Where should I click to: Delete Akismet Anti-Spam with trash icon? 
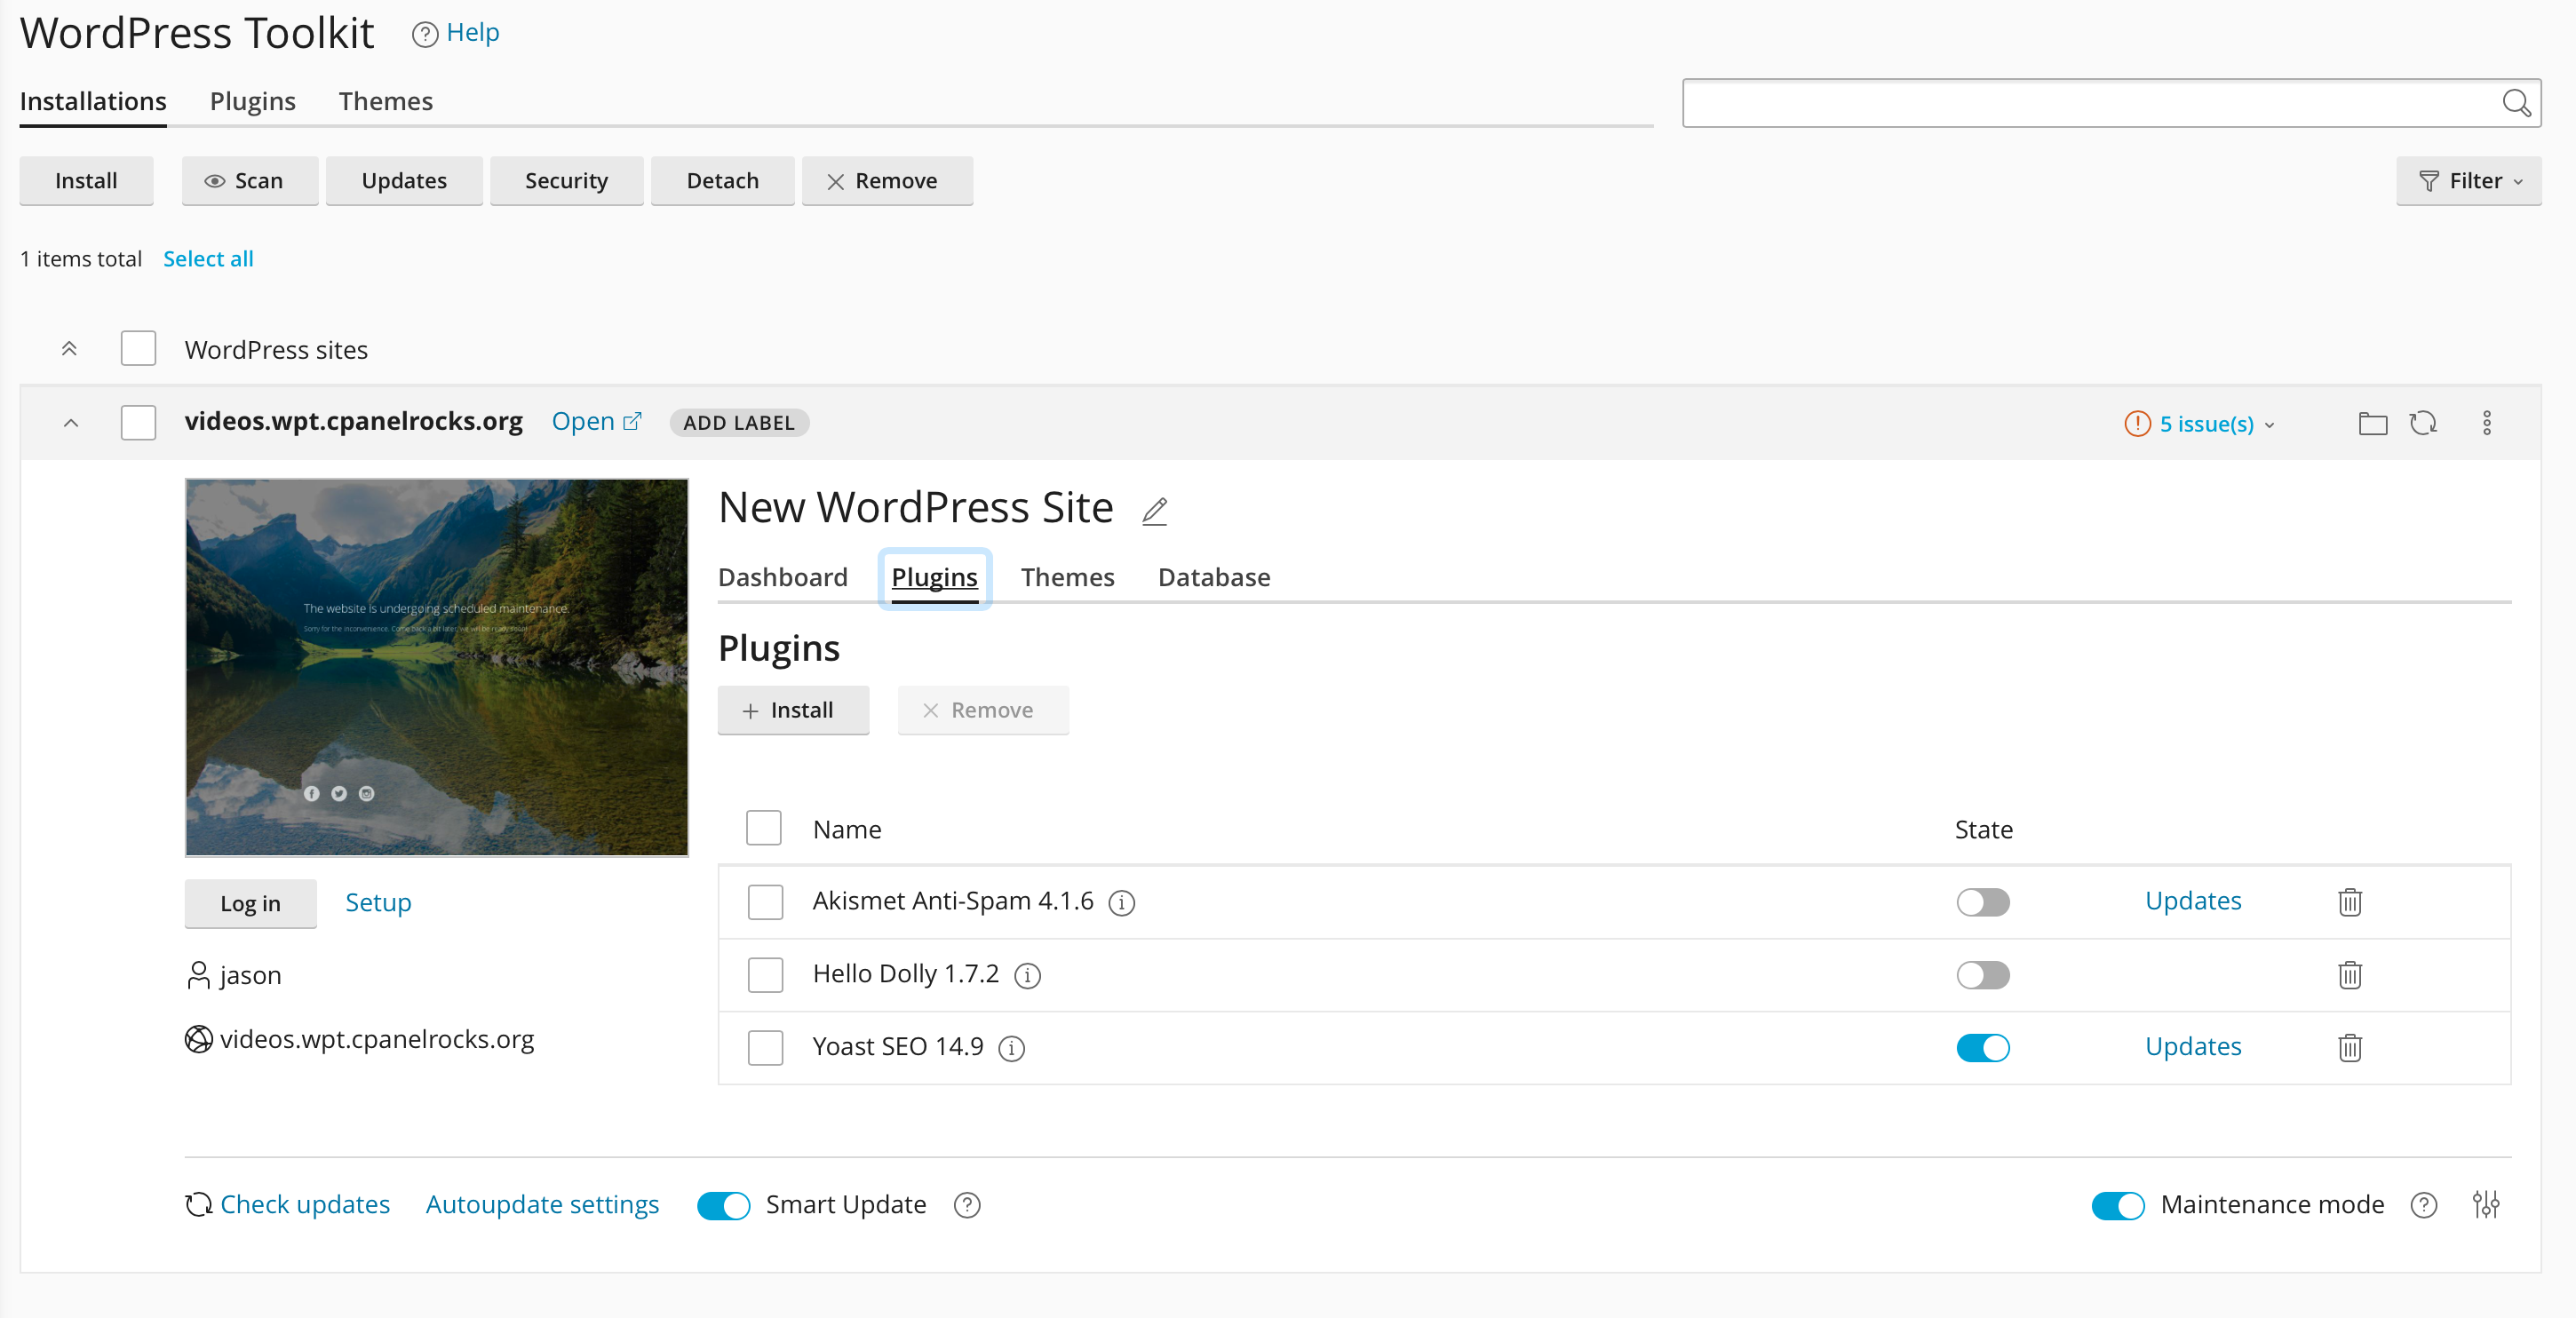tap(2349, 902)
